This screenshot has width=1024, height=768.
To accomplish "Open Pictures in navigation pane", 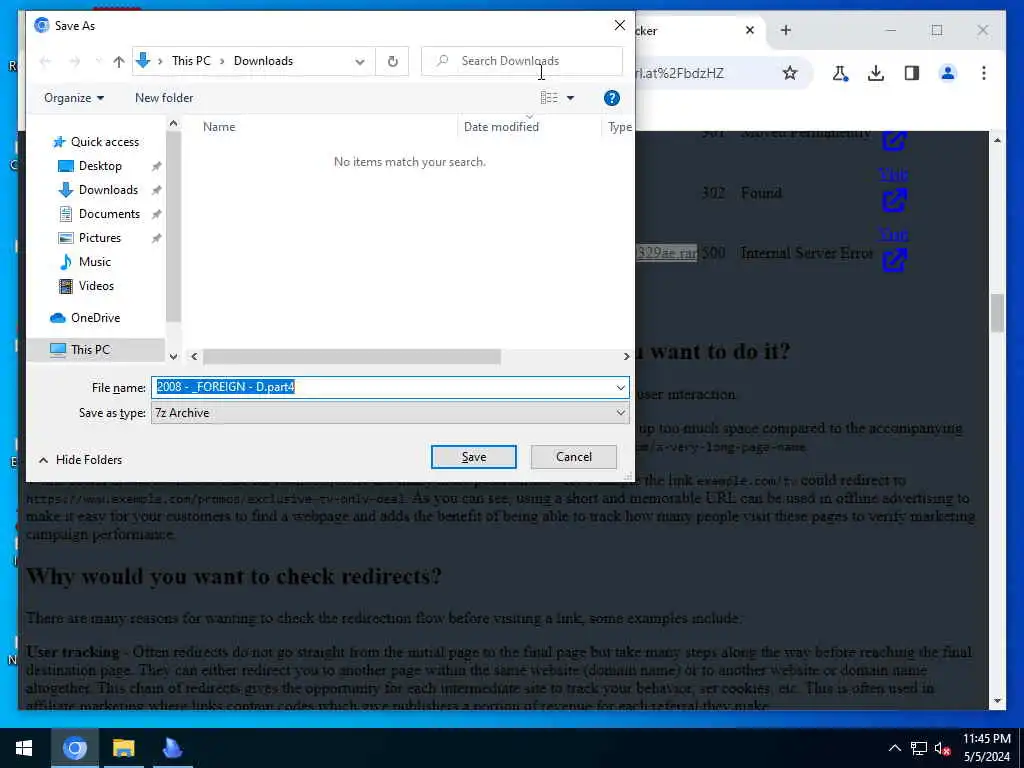I will click(100, 238).
